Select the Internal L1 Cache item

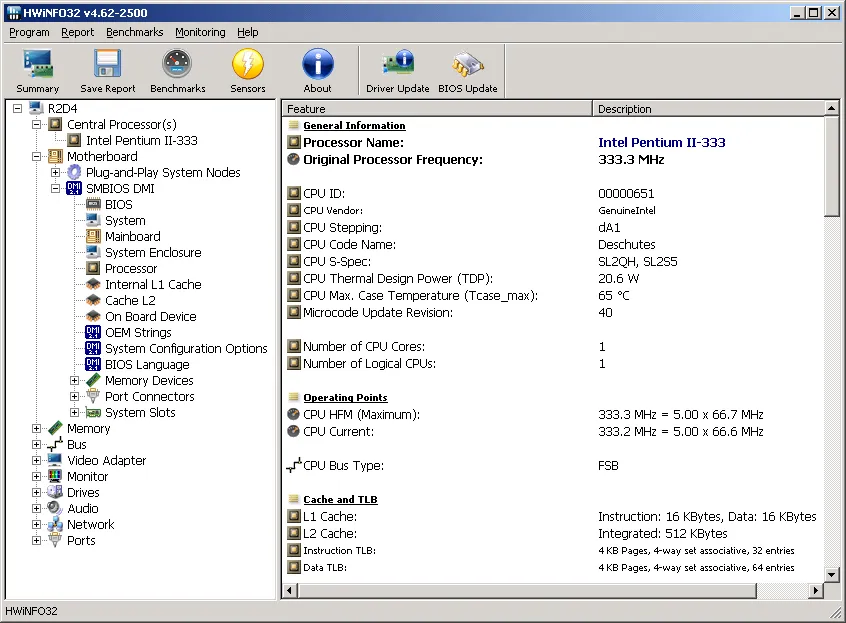(x=153, y=284)
